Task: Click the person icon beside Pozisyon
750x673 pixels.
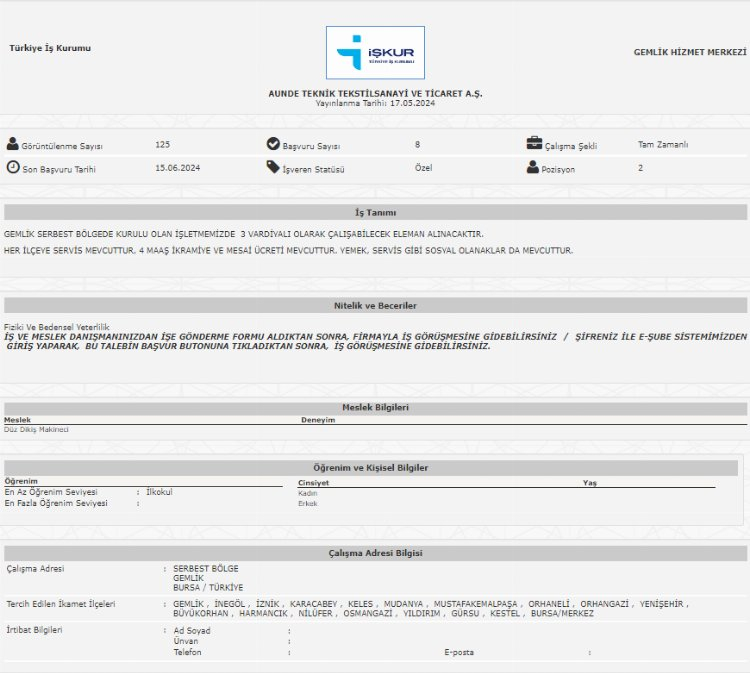Action: point(533,168)
